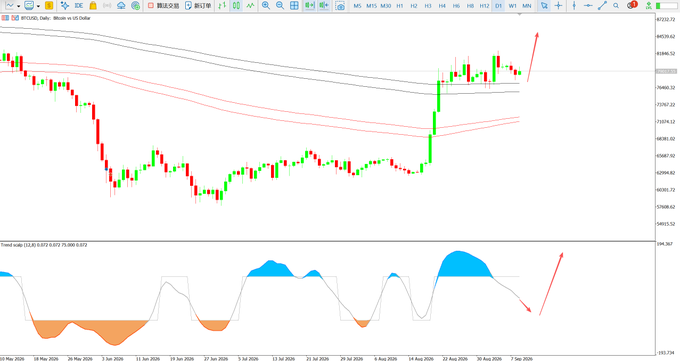
Task: Expand the templates dropdown arrow
Action: coord(38,6)
